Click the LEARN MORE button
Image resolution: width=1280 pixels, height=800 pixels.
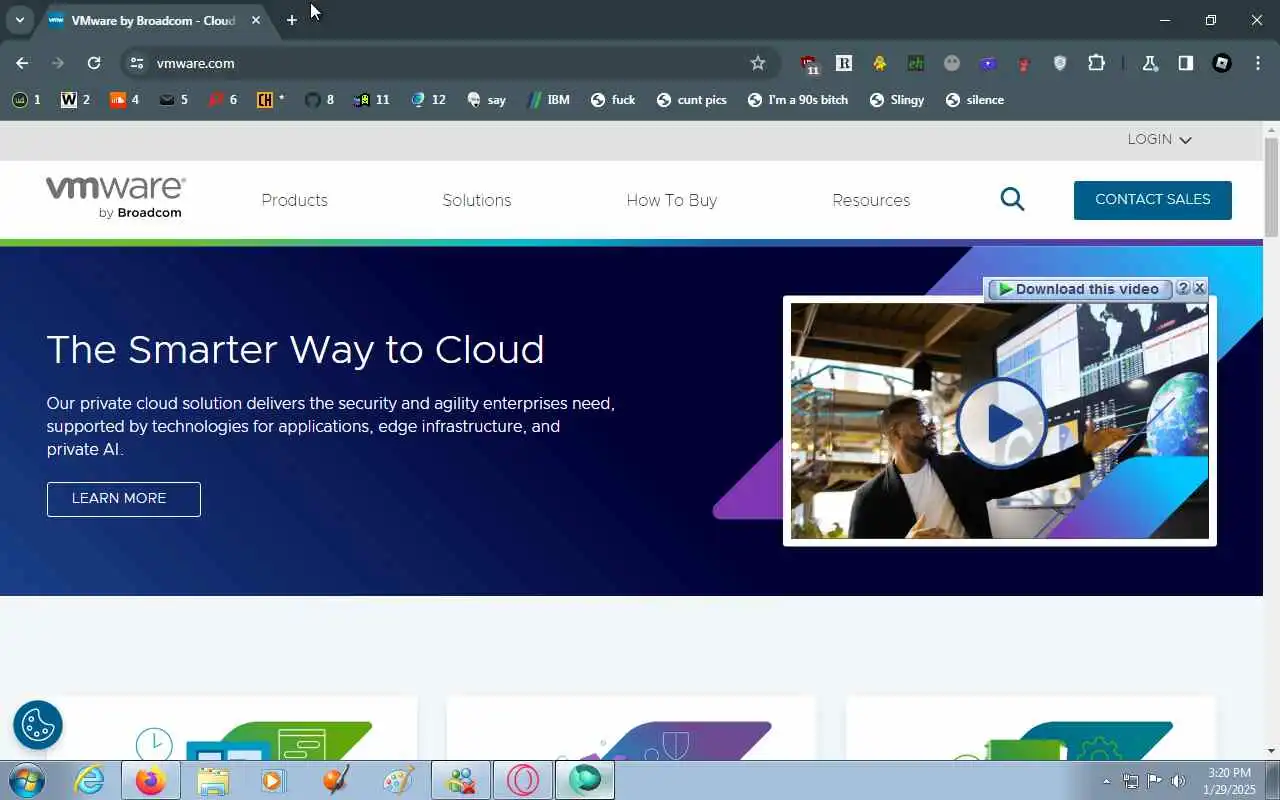pyautogui.click(x=124, y=499)
